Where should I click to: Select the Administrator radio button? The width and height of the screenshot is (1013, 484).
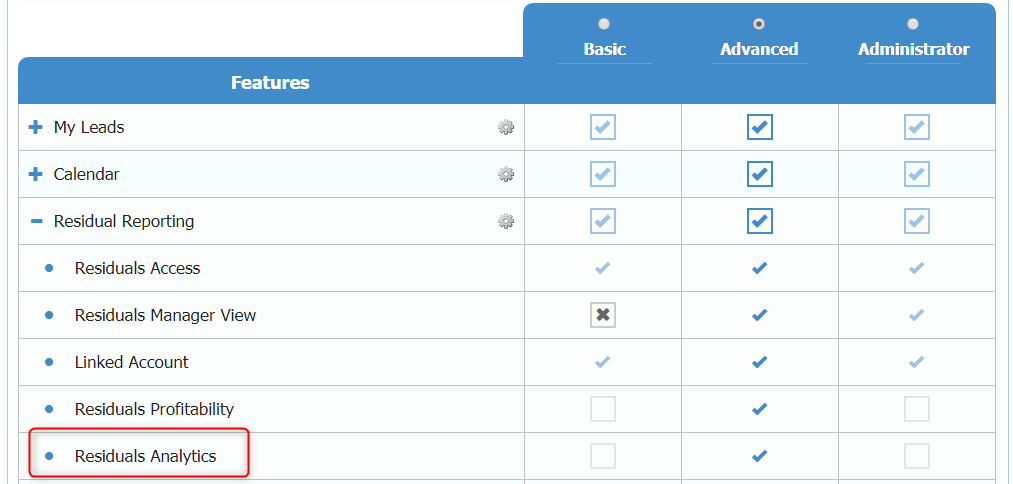click(913, 24)
